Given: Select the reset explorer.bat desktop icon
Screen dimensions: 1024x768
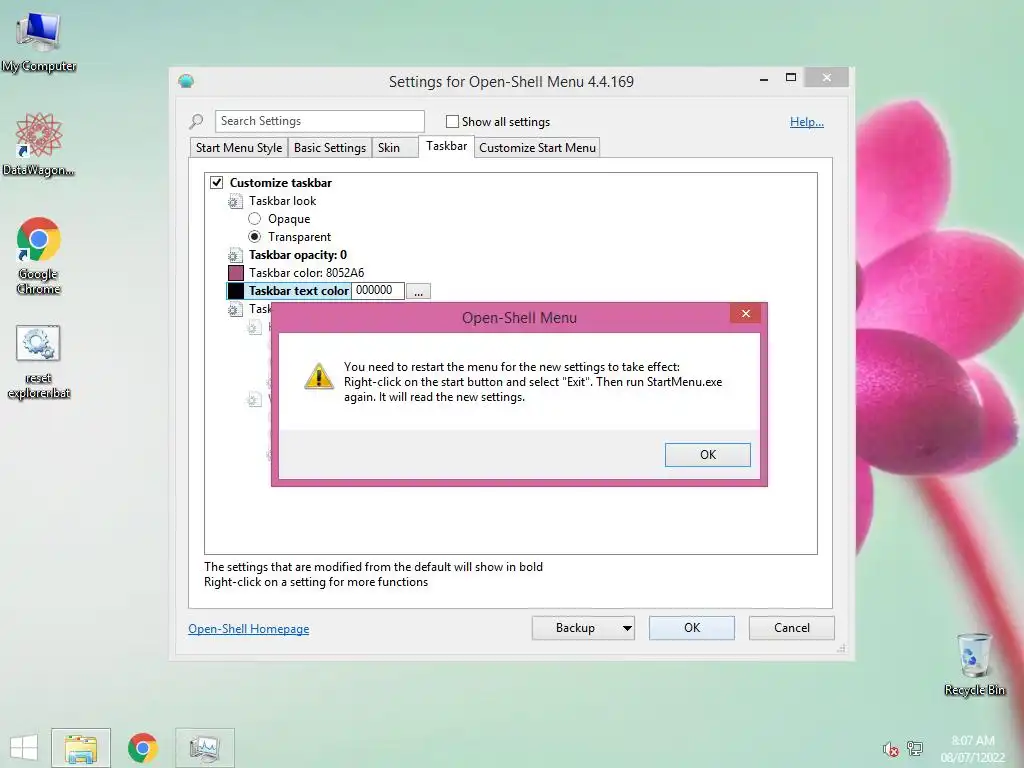Looking at the screenshot, I should click(39, 361).
